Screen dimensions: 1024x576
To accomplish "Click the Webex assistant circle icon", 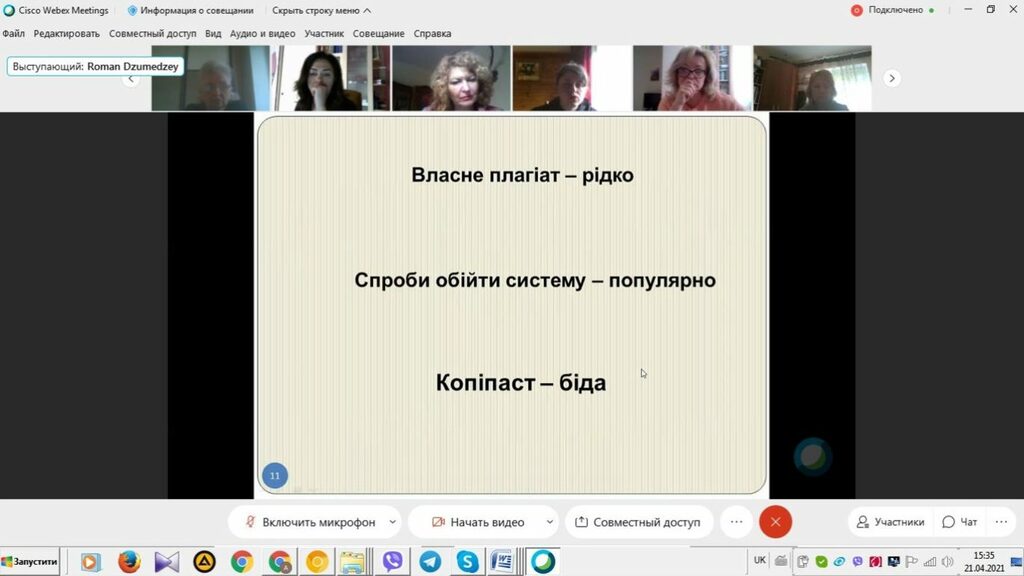I will 812,457.
